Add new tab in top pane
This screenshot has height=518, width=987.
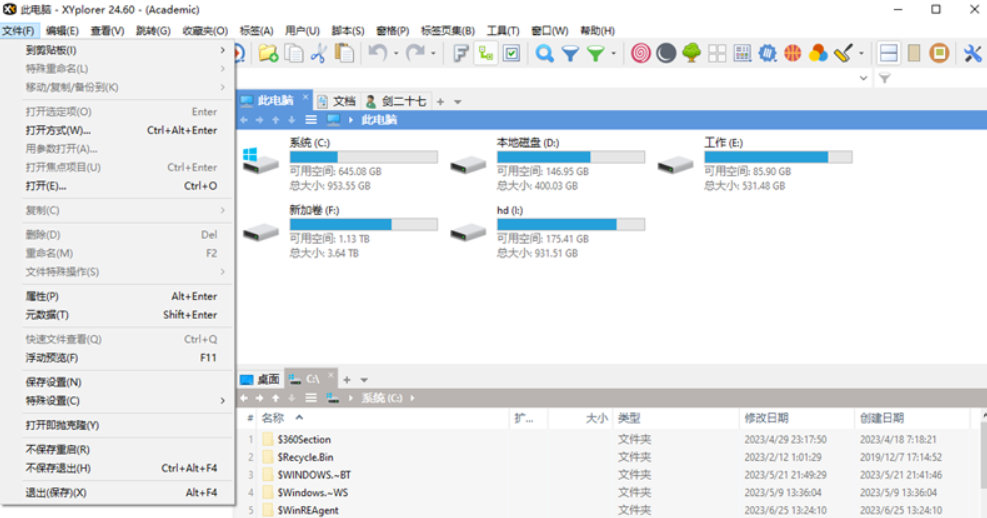441,101
